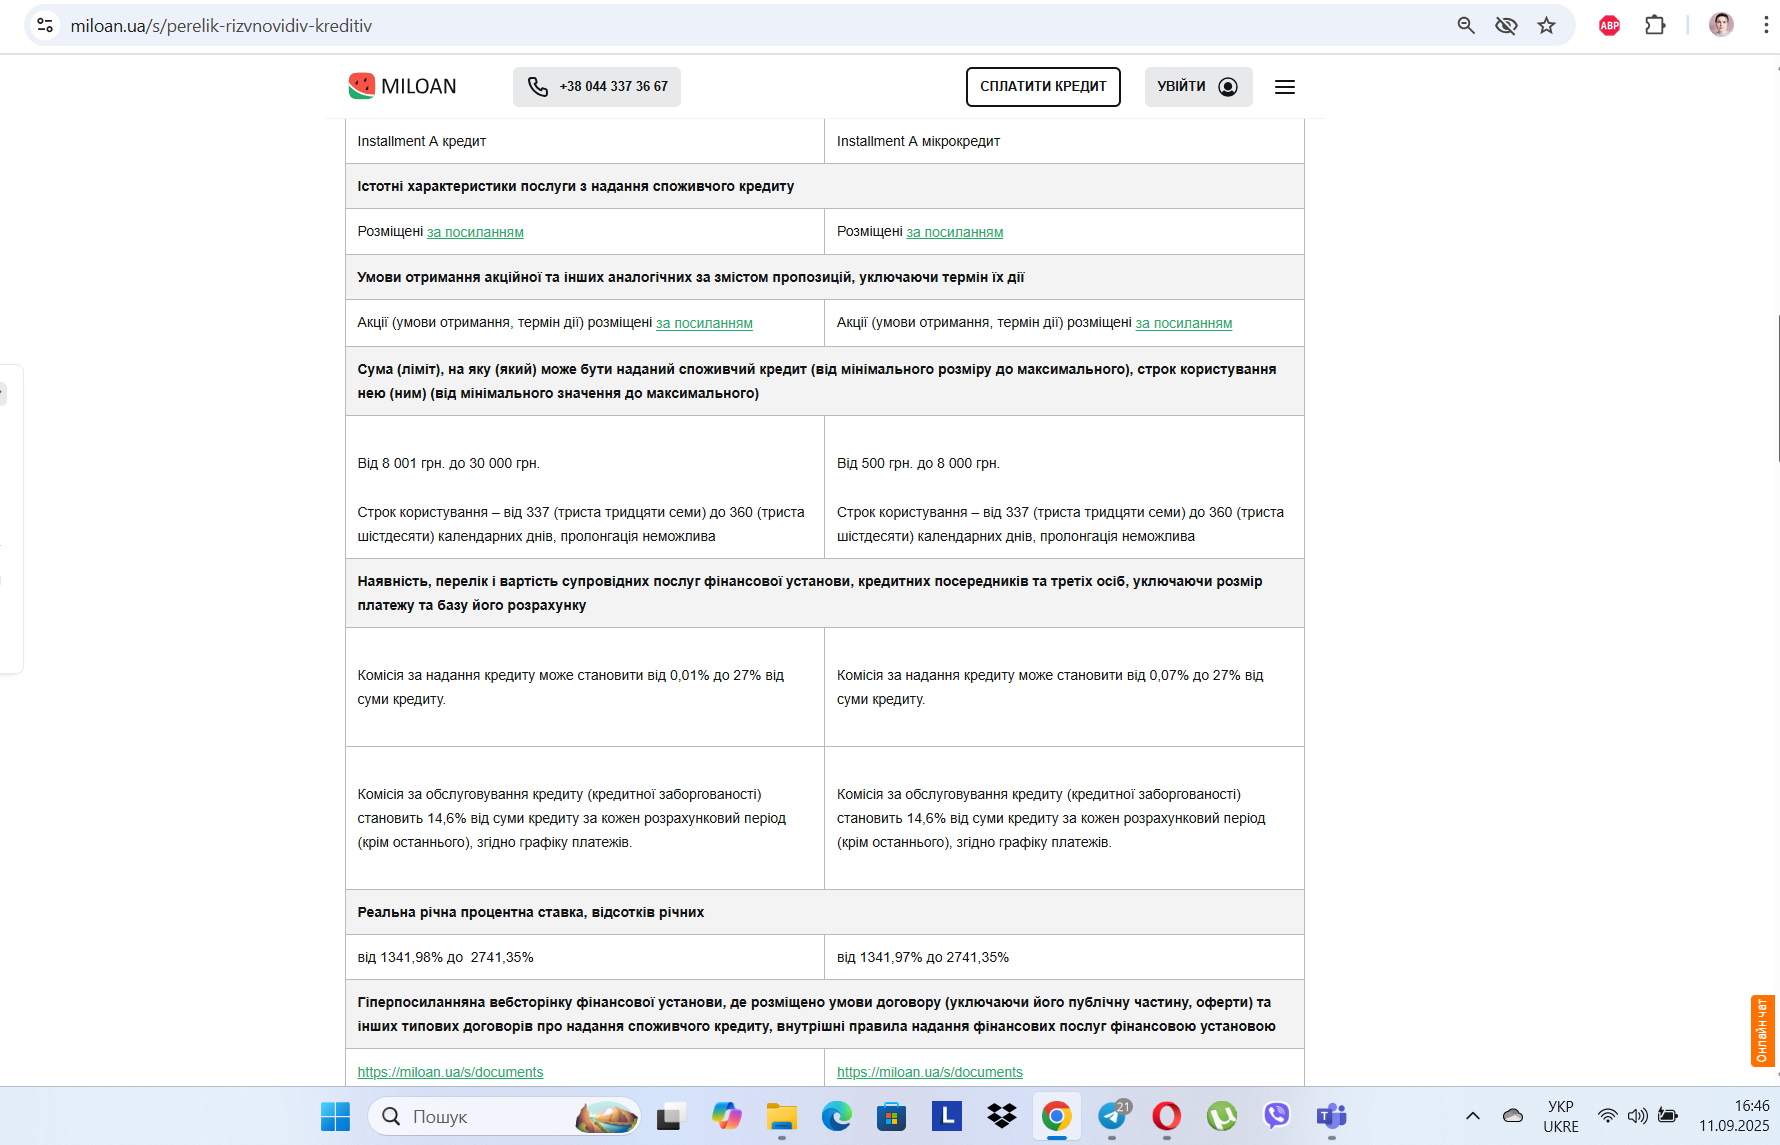Open the Windows Start button
Image resolution: width=1780 pixels, height=1145 pixels.
point(335,1116)
